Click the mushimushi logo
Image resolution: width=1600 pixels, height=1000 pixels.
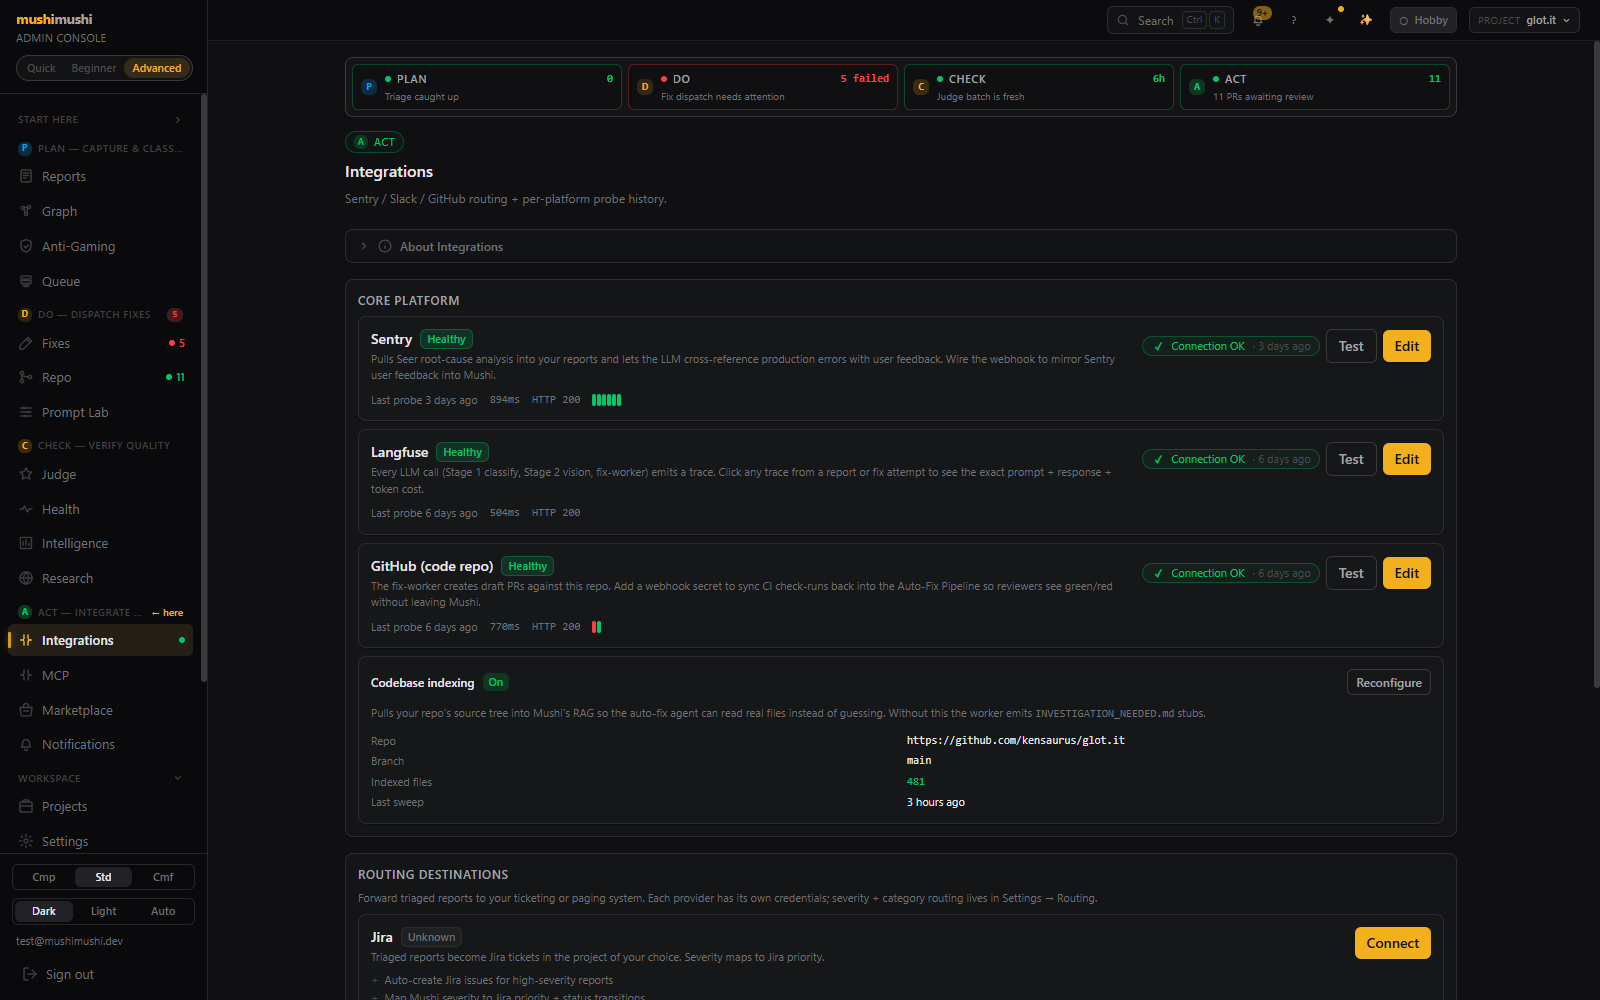click(54, 19)
